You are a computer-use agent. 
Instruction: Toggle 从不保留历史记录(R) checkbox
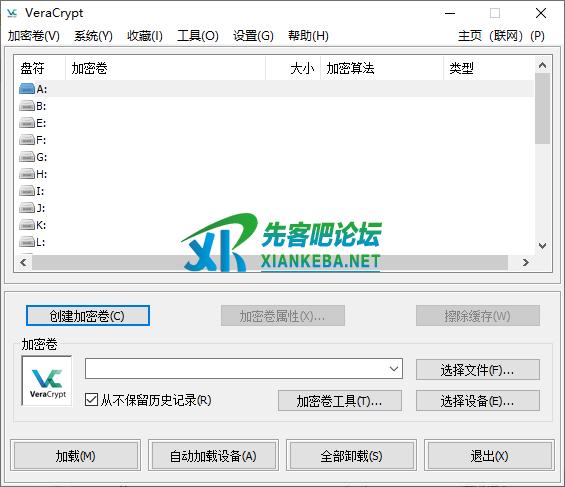pyautogui.click(x=91, y=400)
